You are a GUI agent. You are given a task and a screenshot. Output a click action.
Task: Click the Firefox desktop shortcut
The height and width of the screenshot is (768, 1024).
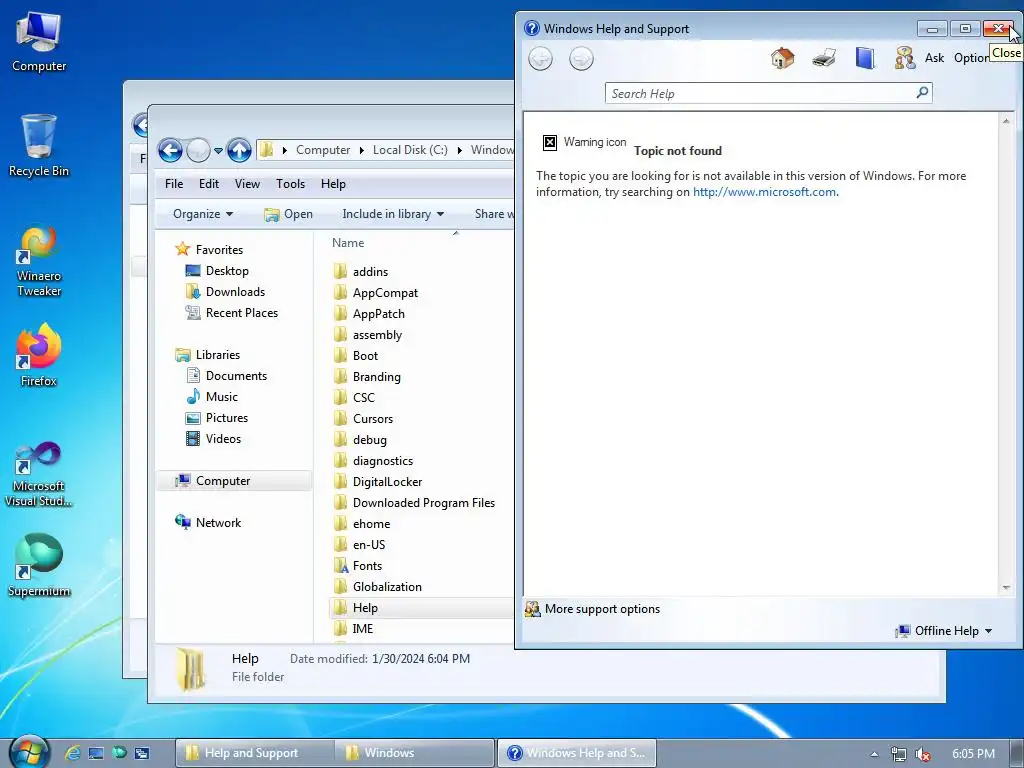39,355
